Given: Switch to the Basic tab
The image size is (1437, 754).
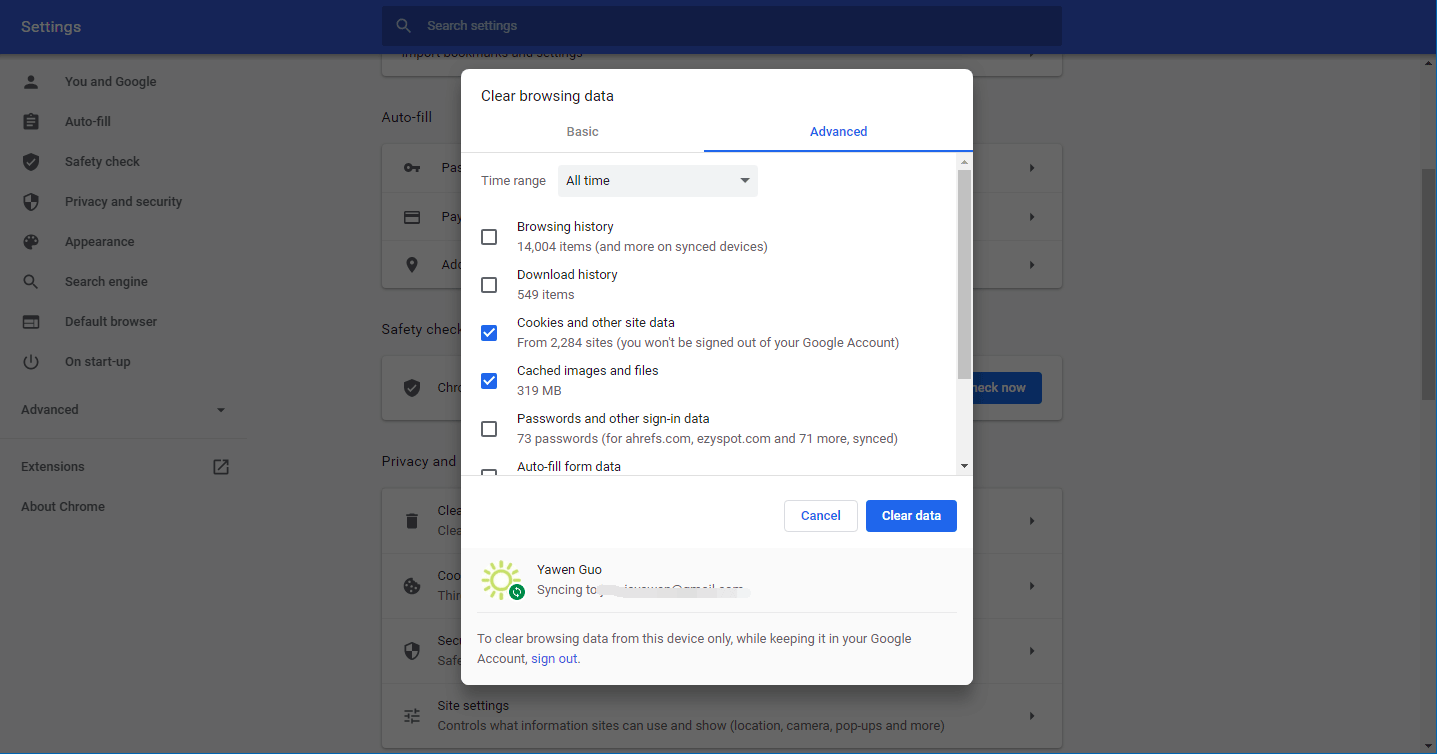Looking at the screenshot, I should 582,132.
